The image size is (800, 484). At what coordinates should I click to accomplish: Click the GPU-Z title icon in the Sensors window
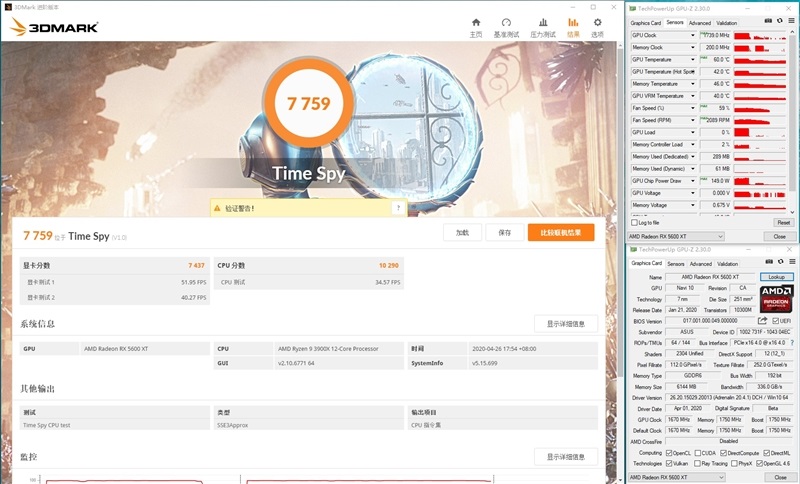point(633,9)
